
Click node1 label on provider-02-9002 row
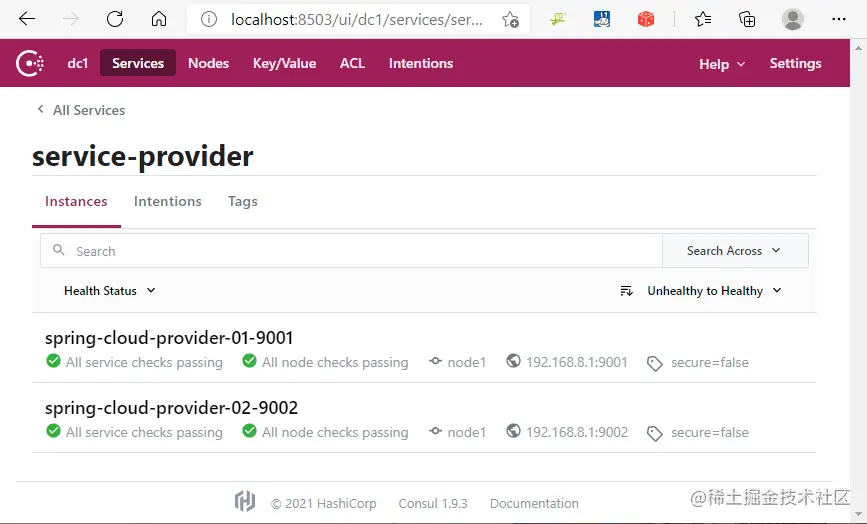(467, 432)
